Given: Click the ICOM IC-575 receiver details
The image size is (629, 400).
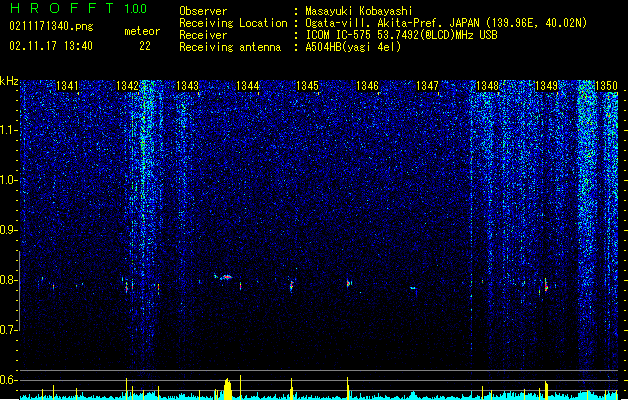Looking at the screenshot, I should coord(401,35).
